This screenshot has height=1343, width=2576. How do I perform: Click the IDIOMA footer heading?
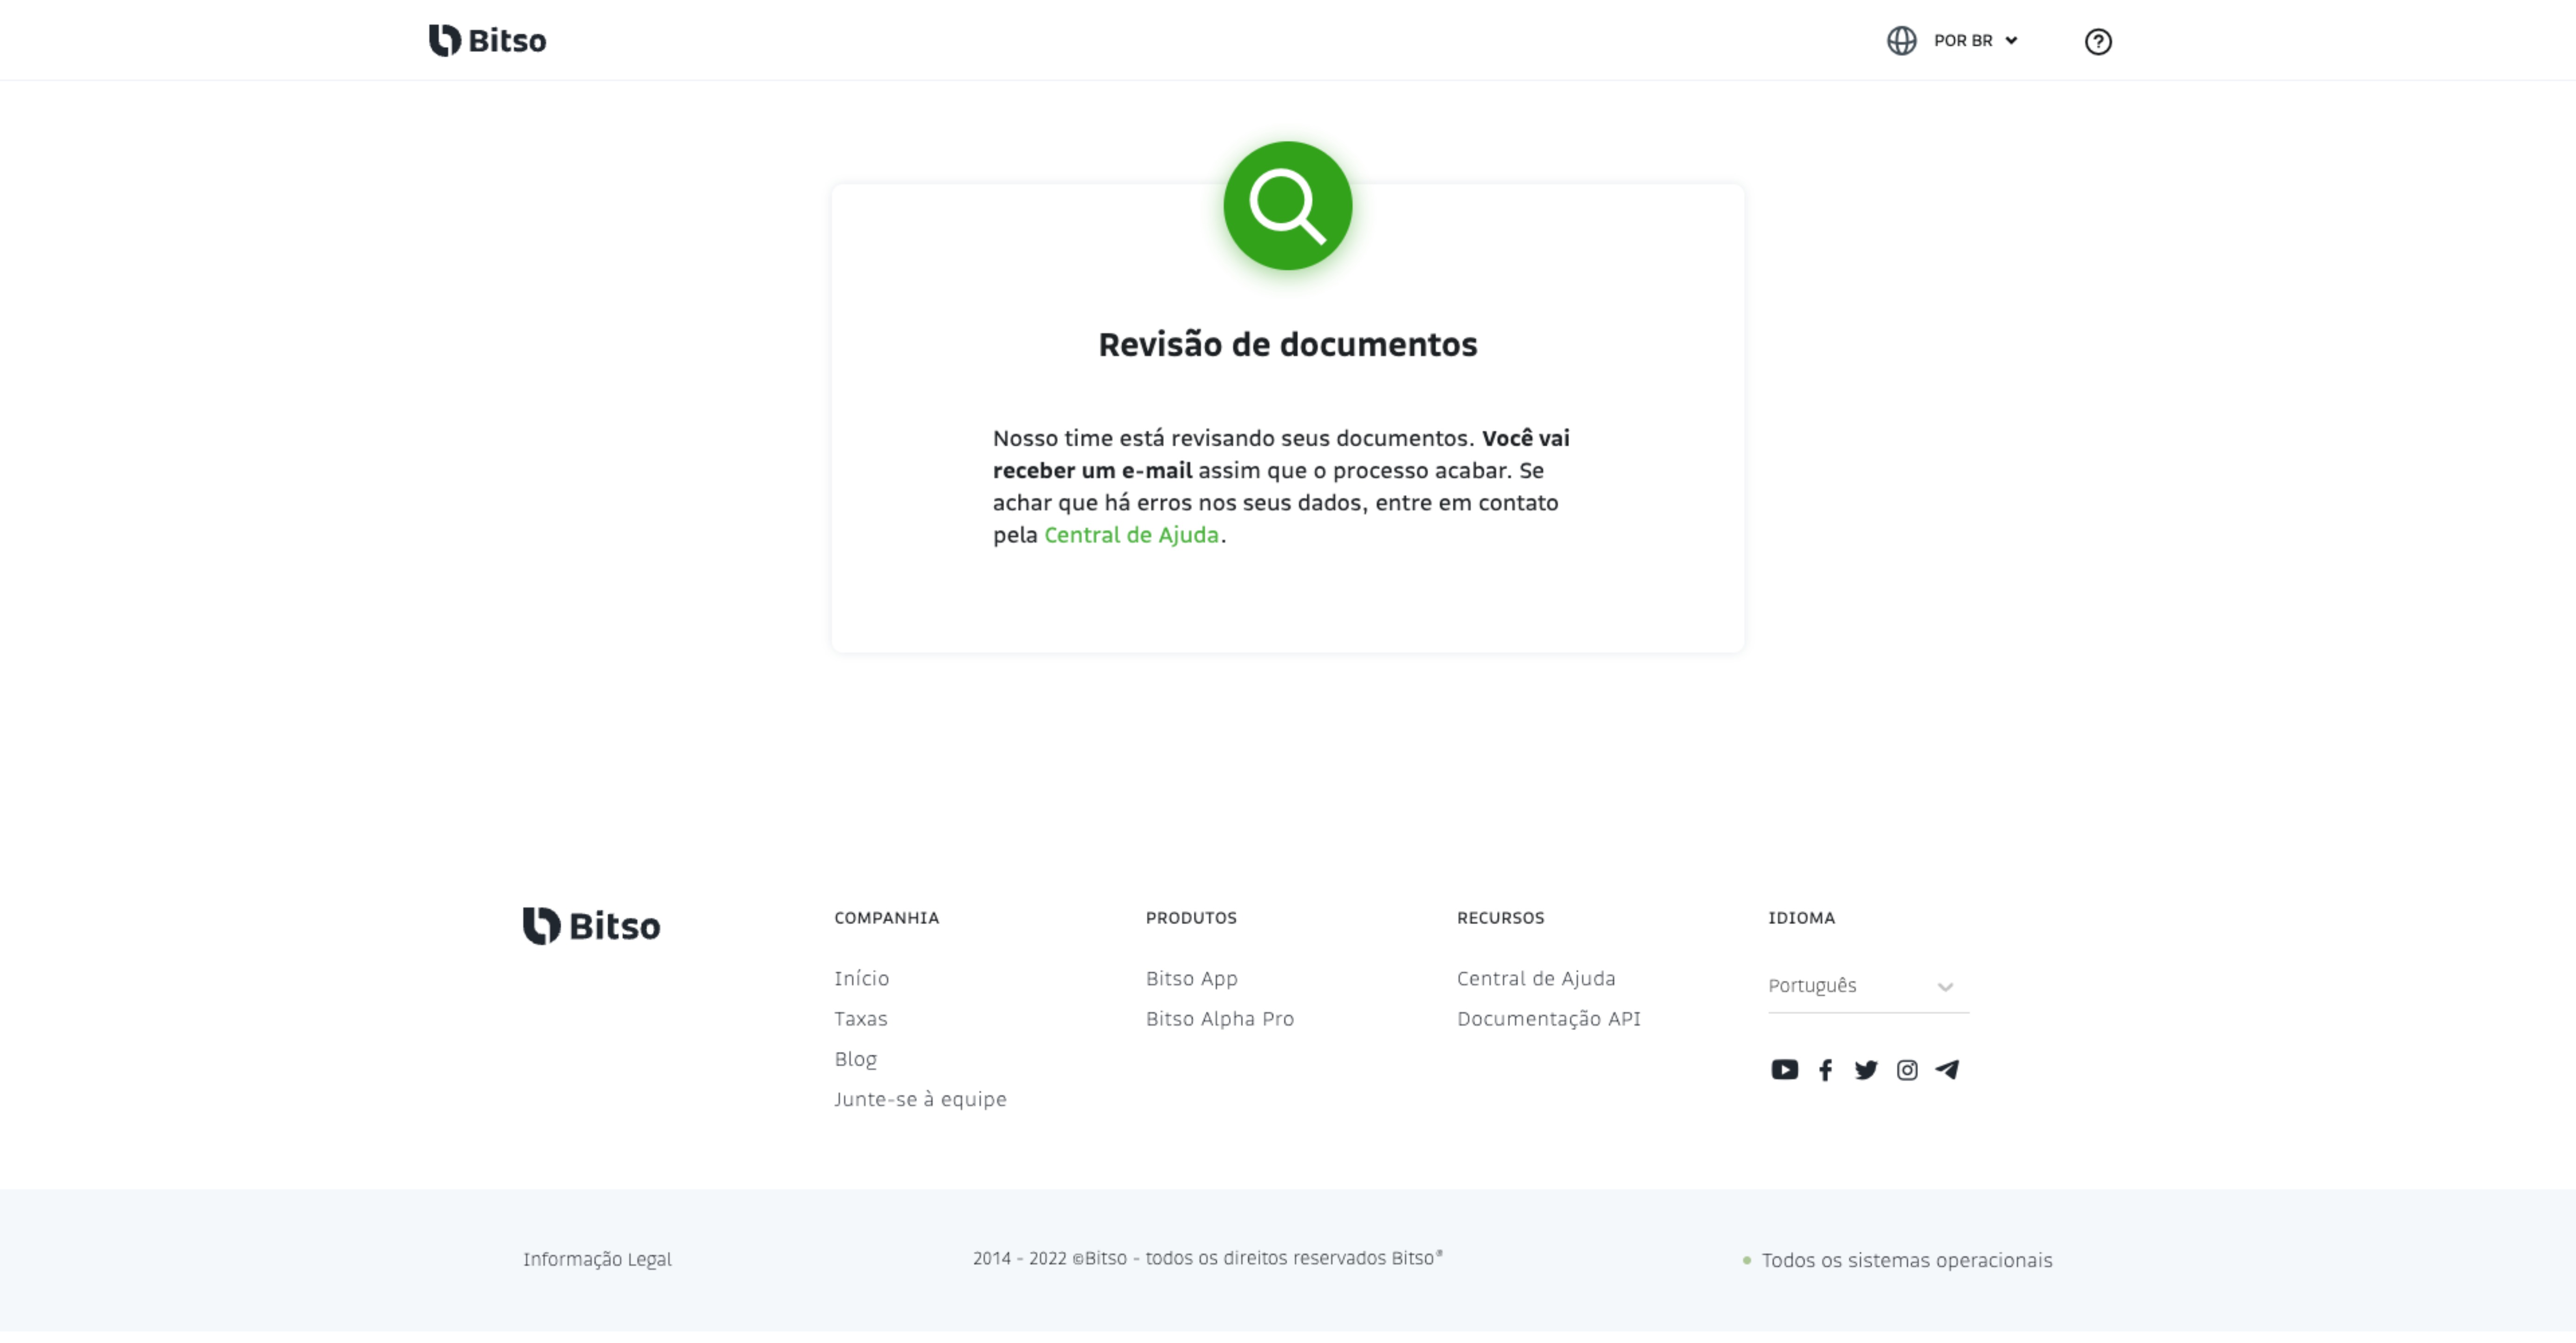point(1801,918)
